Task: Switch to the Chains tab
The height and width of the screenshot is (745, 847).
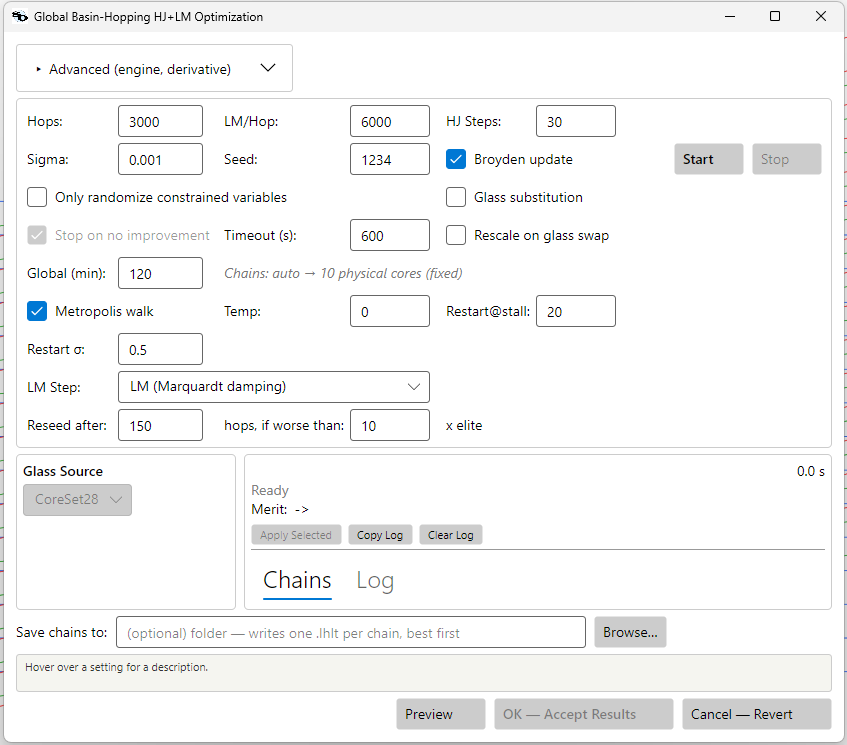Action: click(x=297, y=581)
